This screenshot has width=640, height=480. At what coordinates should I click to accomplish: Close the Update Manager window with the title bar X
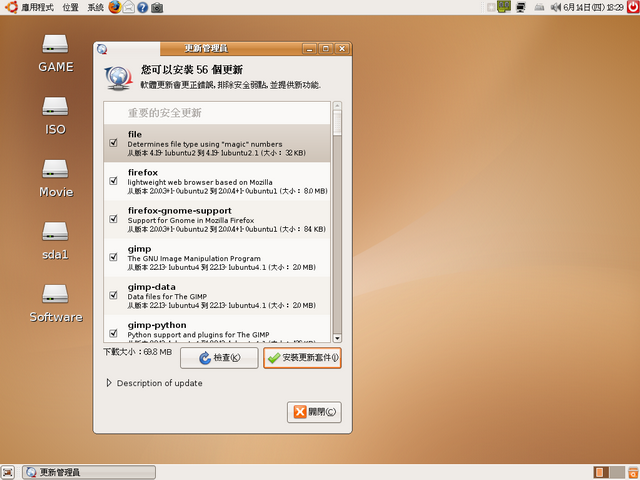(342, 49)
